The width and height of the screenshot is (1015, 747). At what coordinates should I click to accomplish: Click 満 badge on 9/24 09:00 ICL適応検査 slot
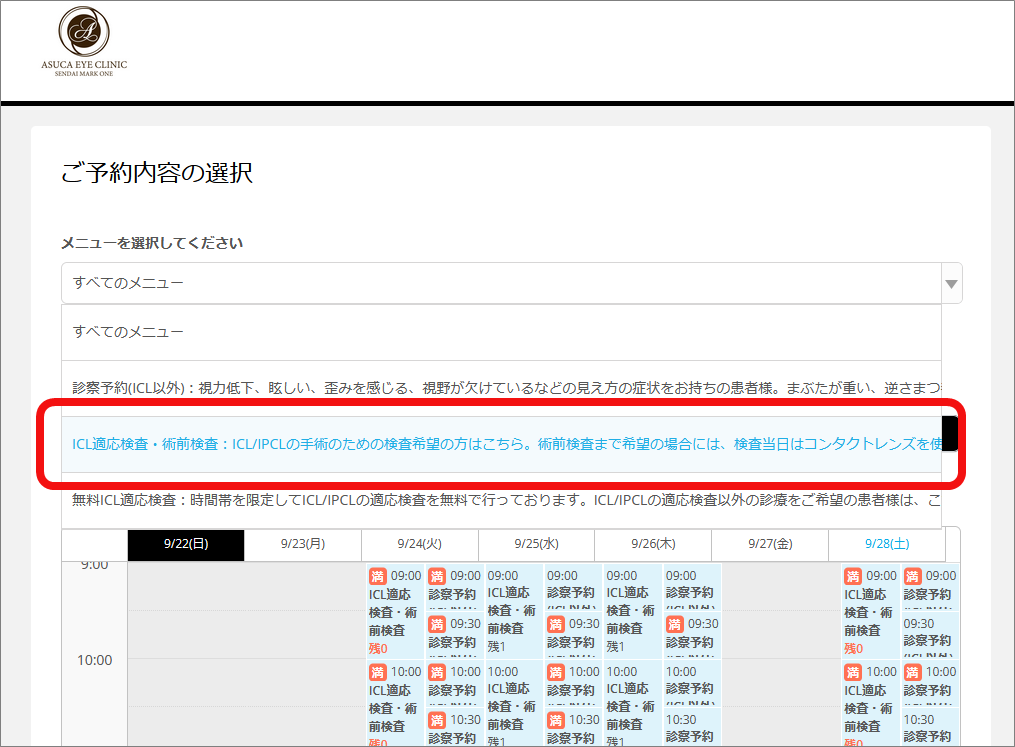tap(377, 576)
